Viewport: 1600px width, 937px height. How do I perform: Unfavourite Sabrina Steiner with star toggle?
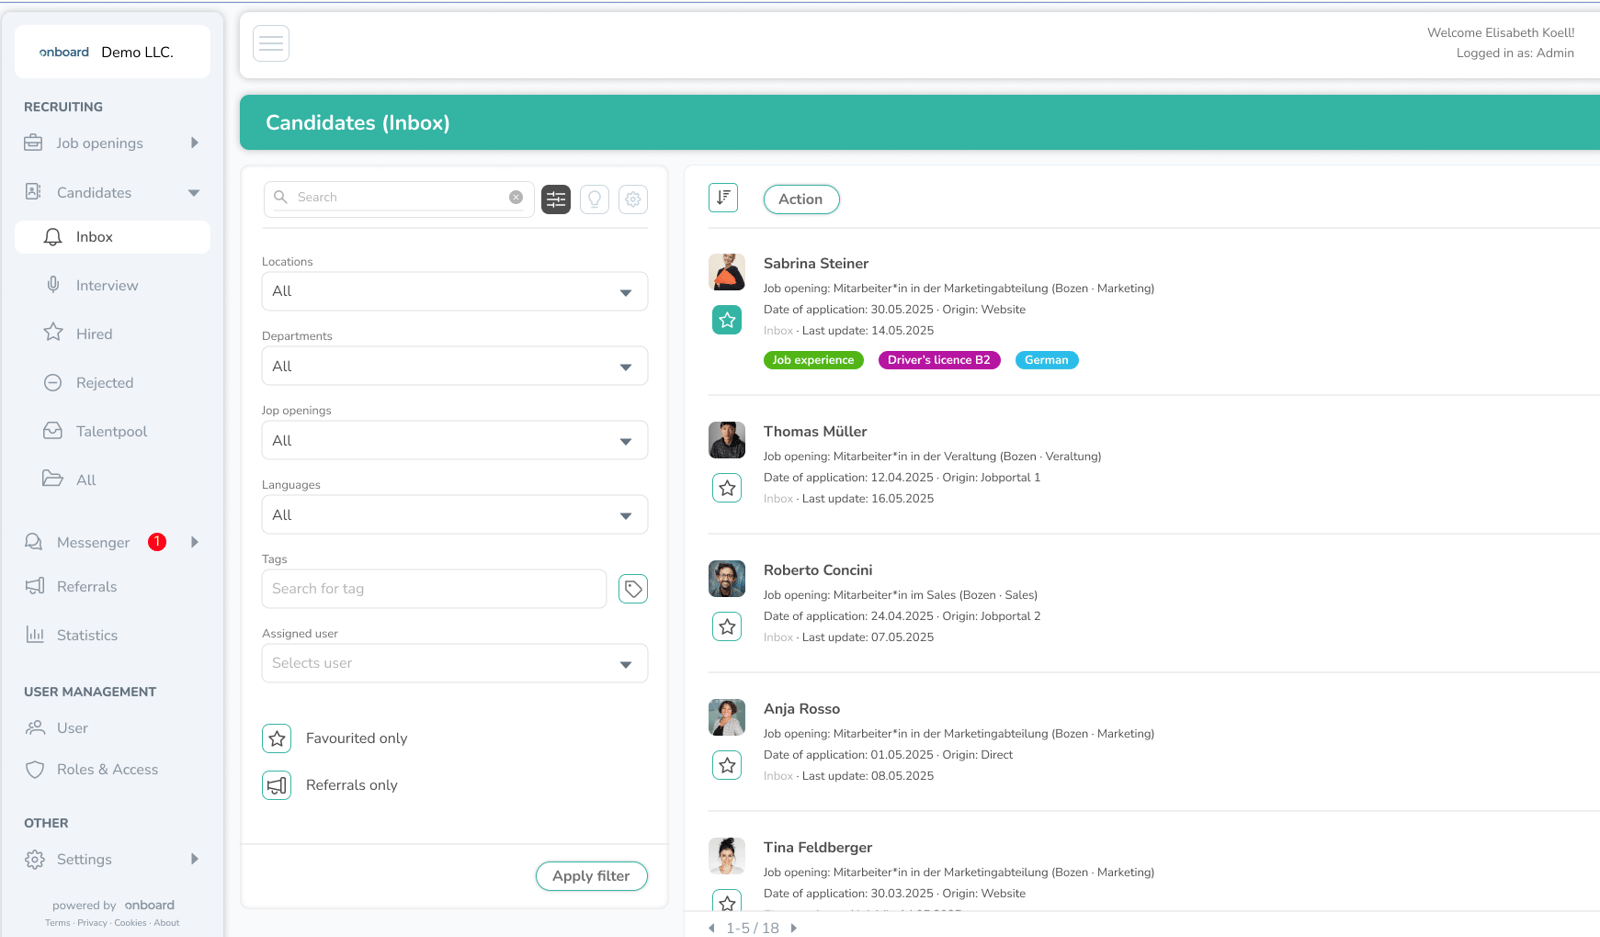pyautogui.click(x=727, y=320)
